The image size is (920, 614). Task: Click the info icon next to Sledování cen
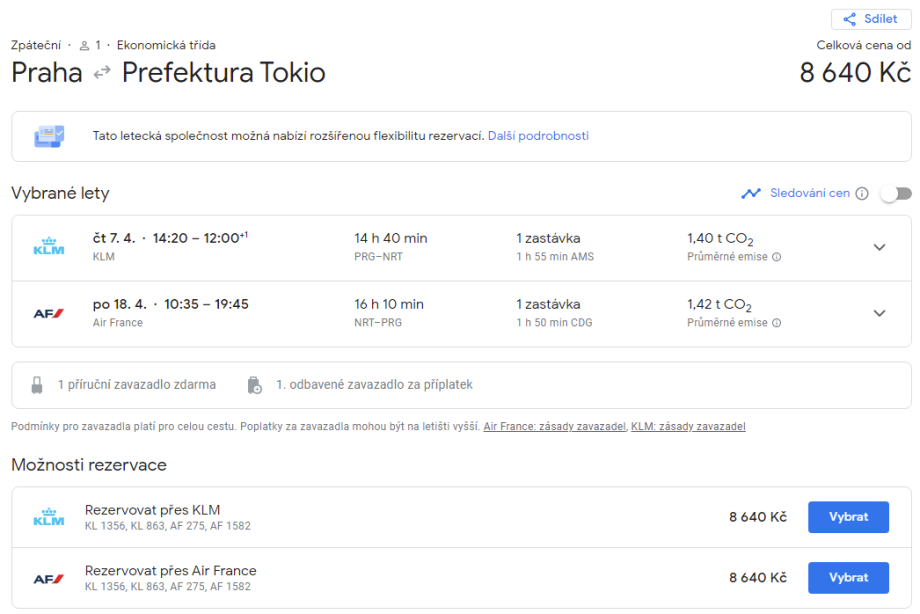tap(862, 193)
